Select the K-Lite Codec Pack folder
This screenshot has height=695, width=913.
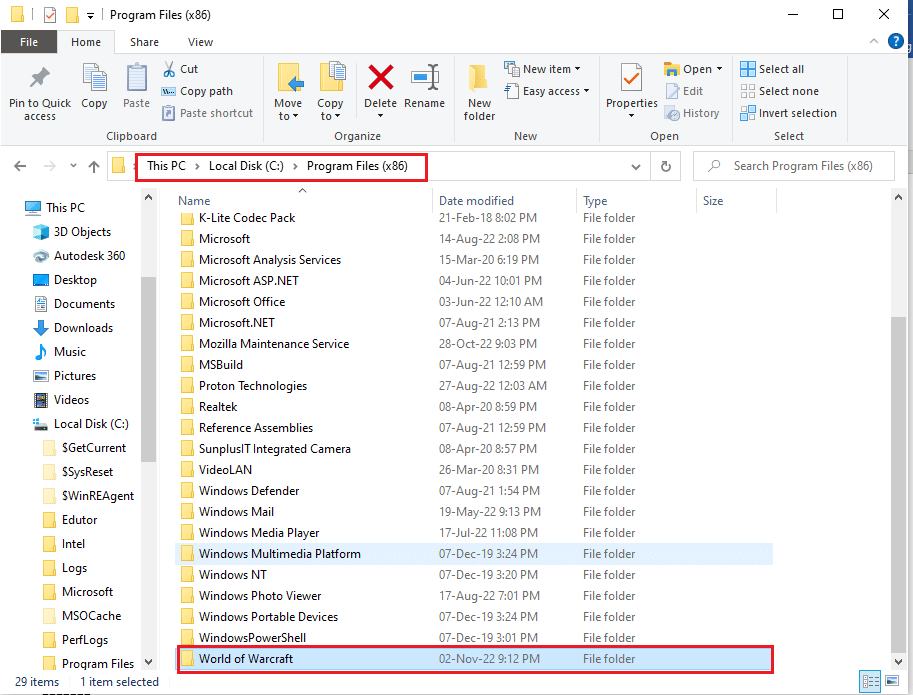[x=474, y=218]
